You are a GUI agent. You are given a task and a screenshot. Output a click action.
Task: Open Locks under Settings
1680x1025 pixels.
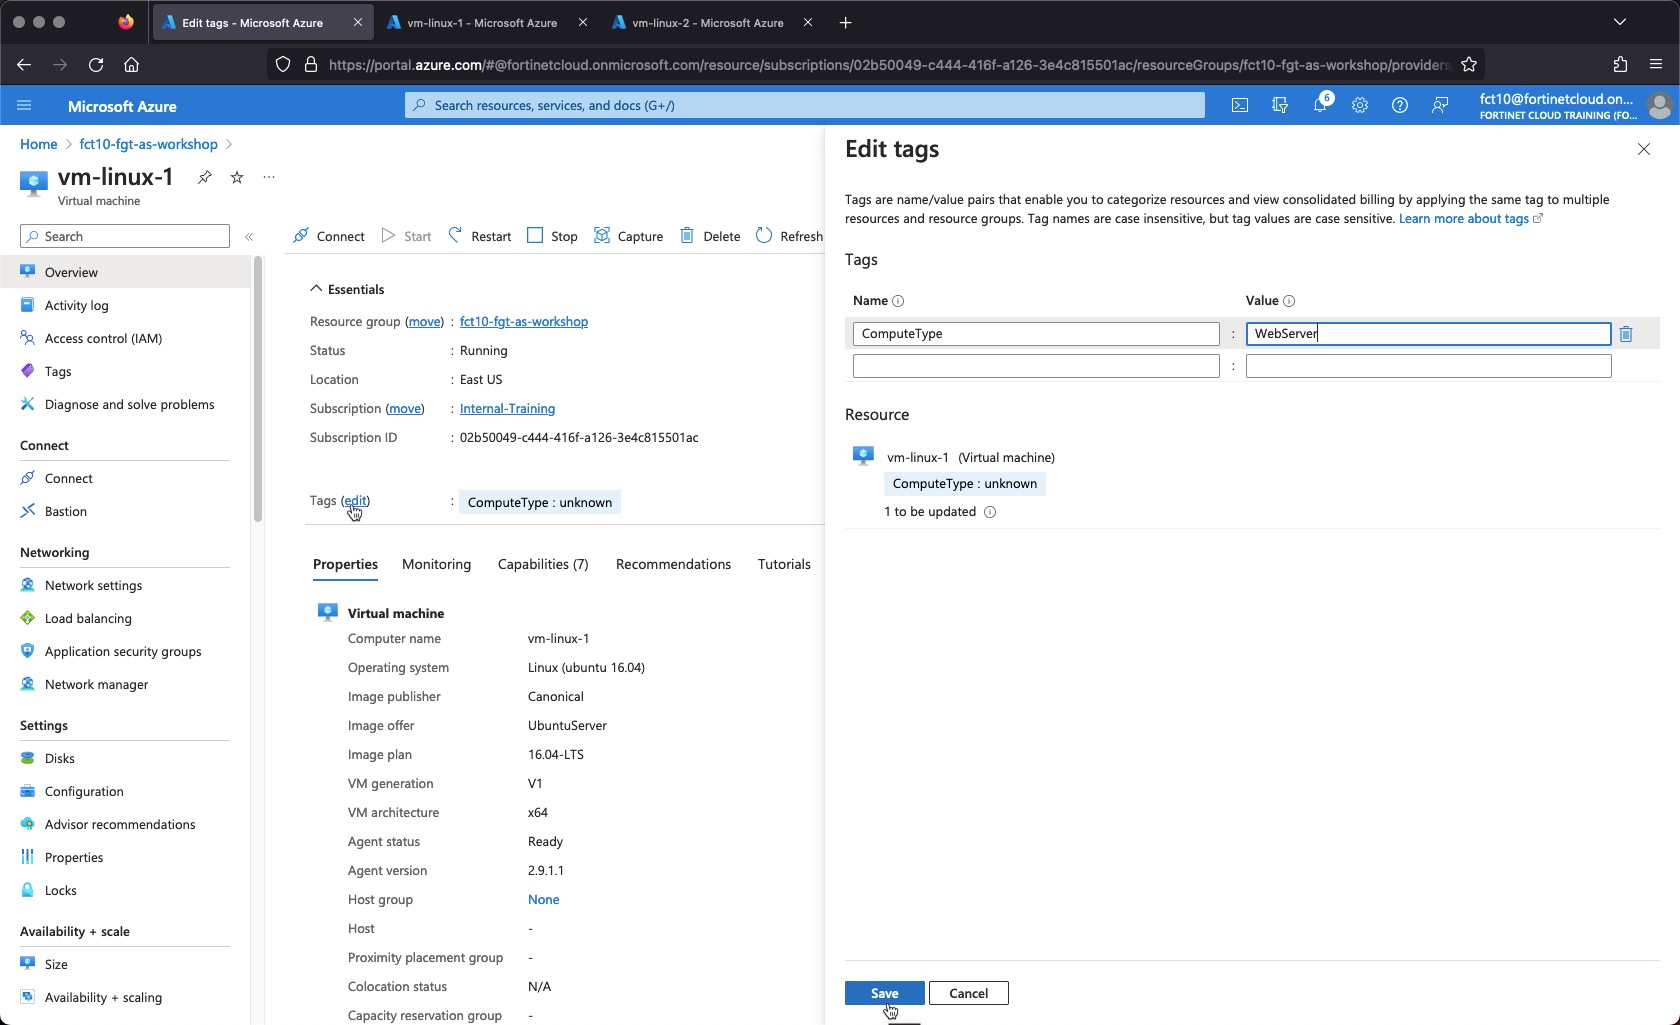(125, 891)
